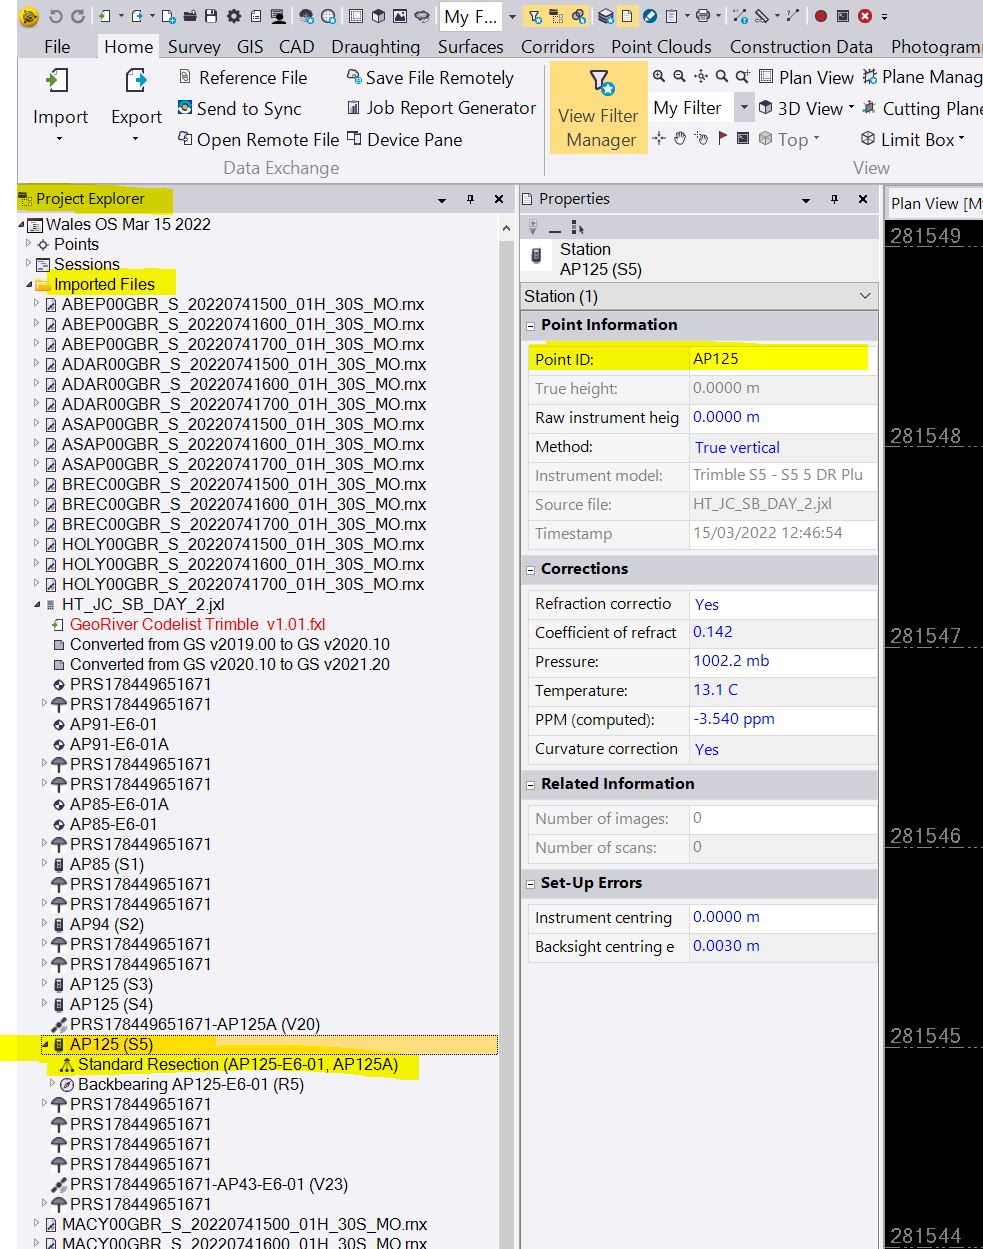Open the Import menu button
983x1249 pixels.
[x=60, y=105]
